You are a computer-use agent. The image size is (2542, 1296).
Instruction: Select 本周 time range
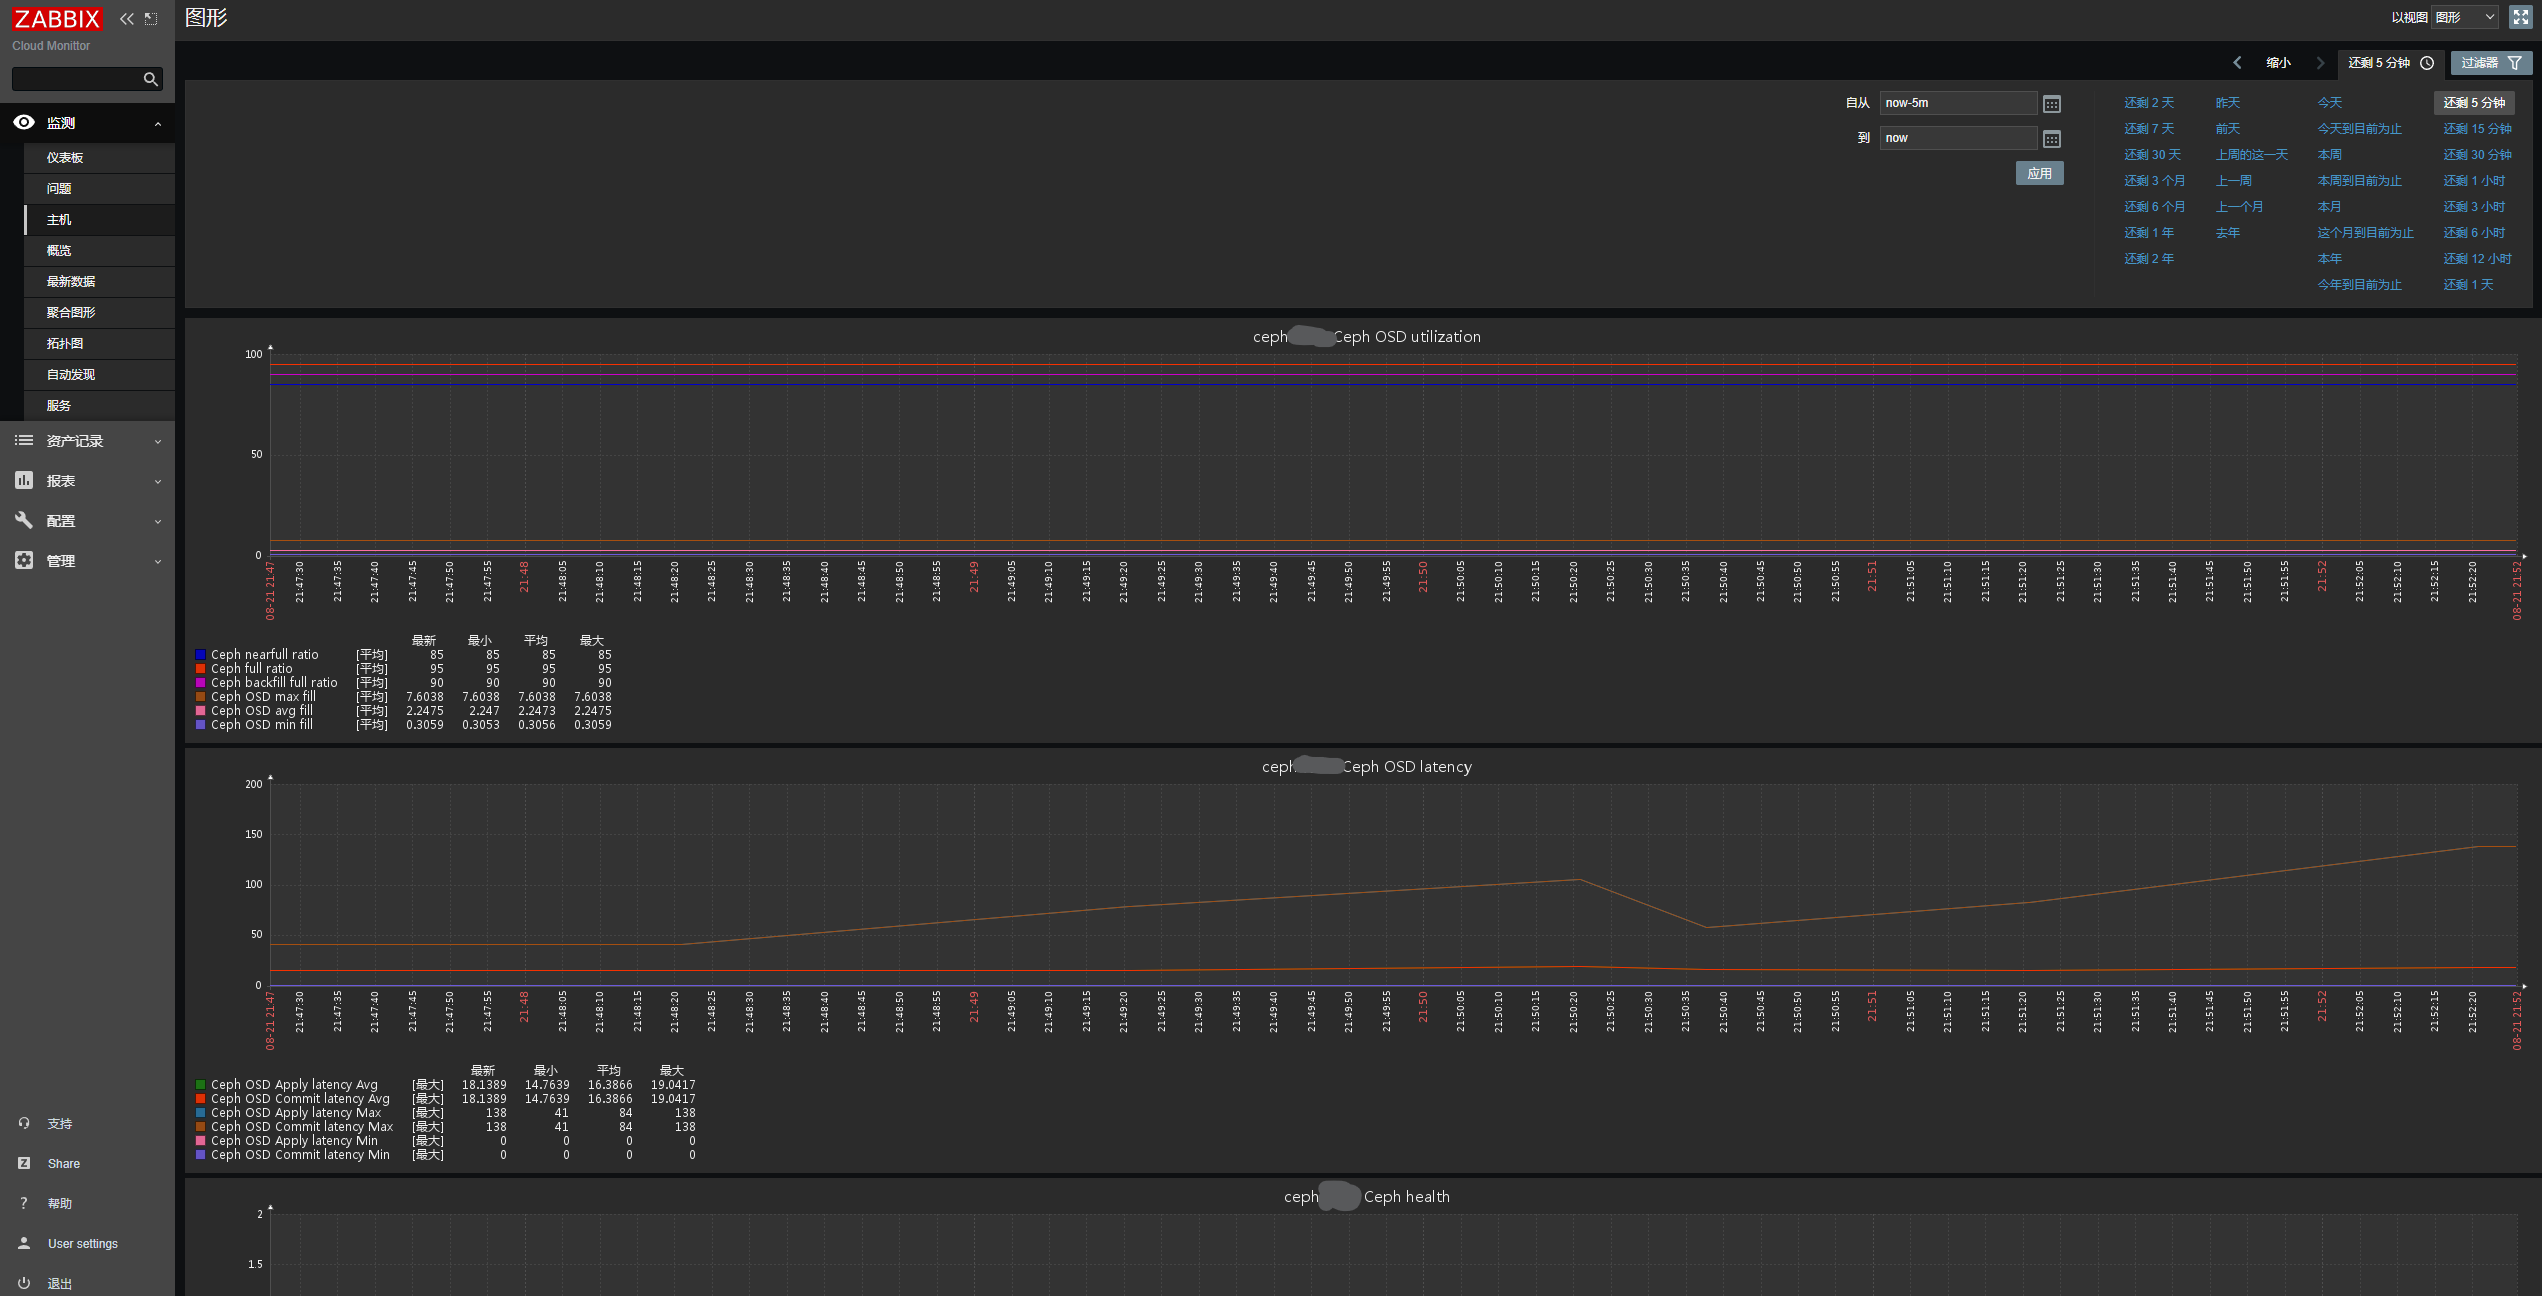pyautogui.click(x=2329, y=155)
